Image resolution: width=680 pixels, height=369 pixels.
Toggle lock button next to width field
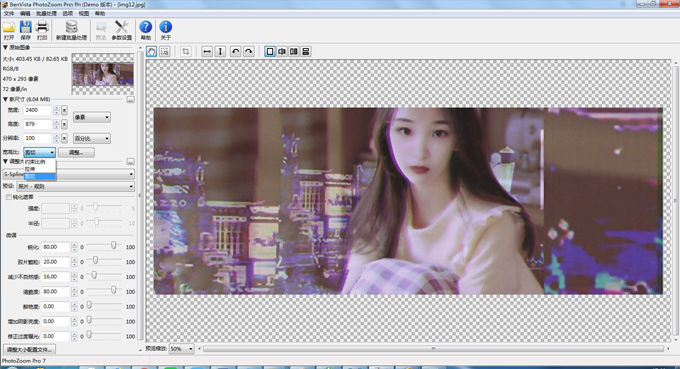click(x=64, y=110)
